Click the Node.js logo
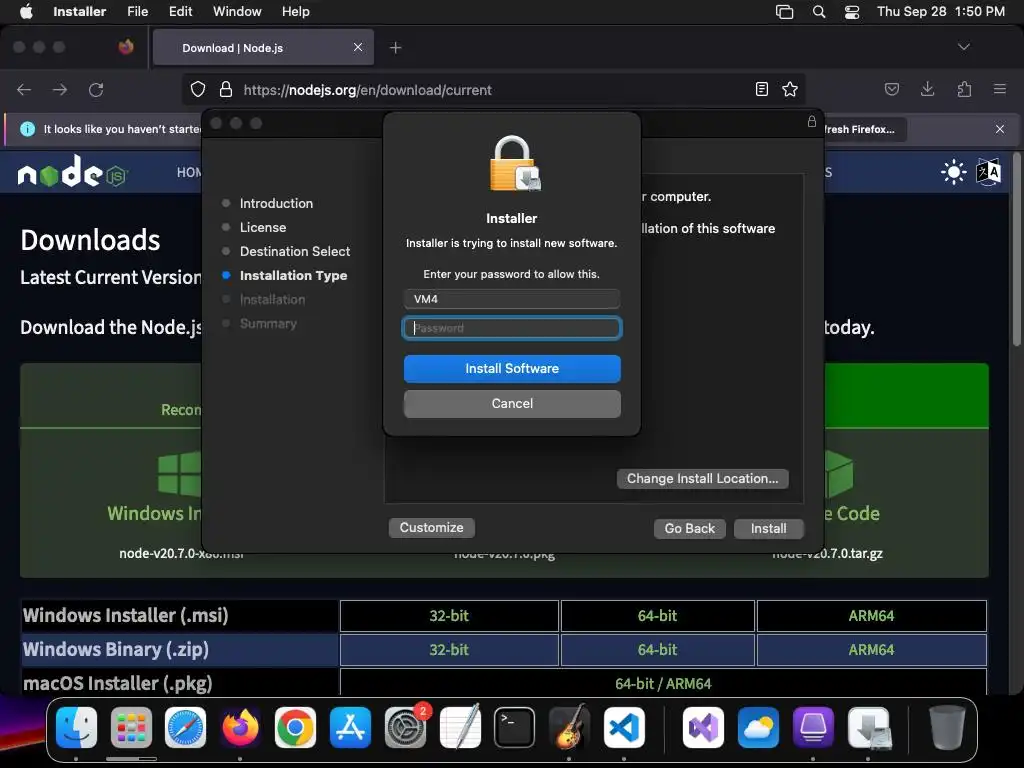Image resolution: width=1024 pixels, height=768 pixels. click(72, 172)
